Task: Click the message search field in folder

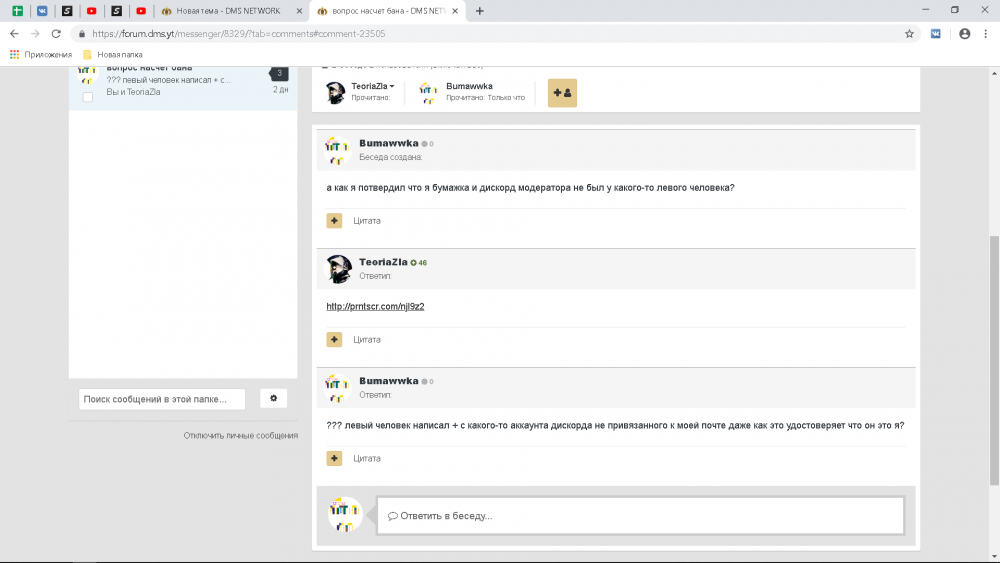Action: pos(162,399)
